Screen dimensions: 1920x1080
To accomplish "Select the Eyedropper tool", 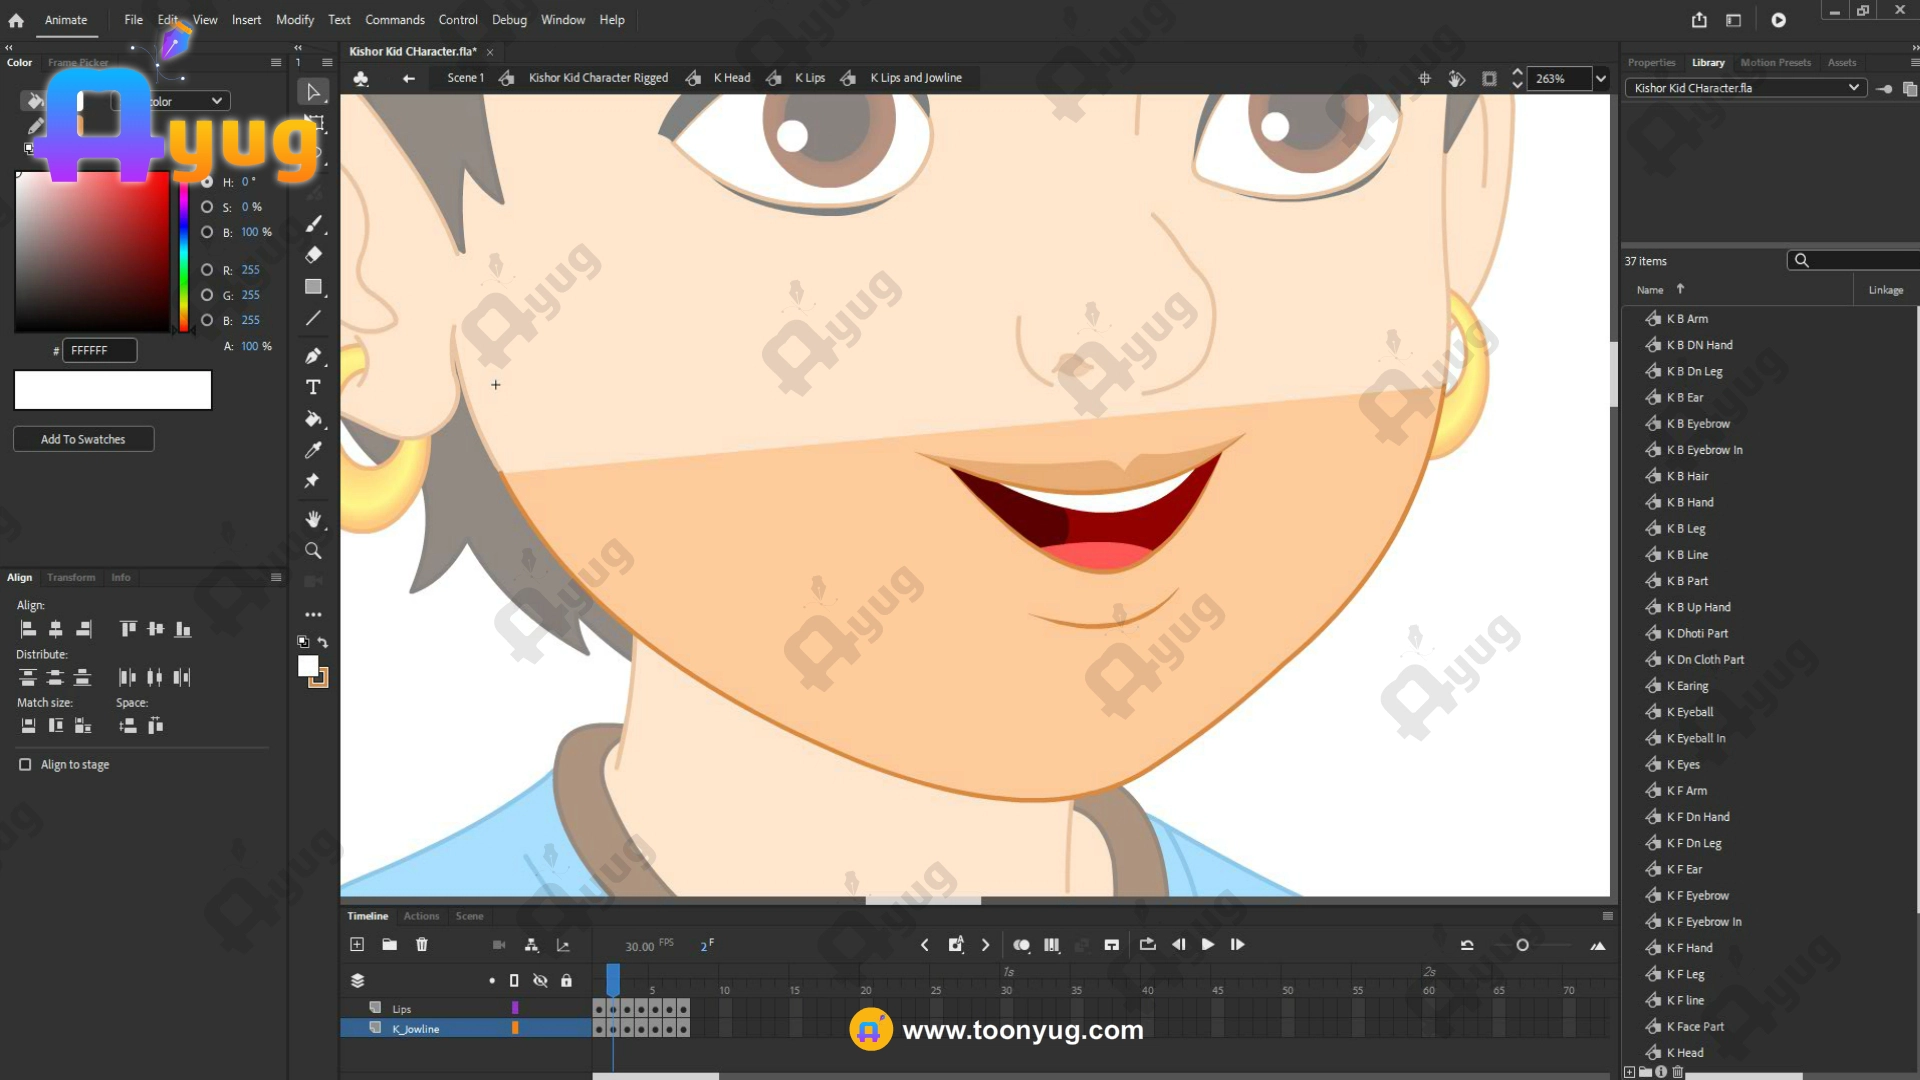I will [313, 450].
